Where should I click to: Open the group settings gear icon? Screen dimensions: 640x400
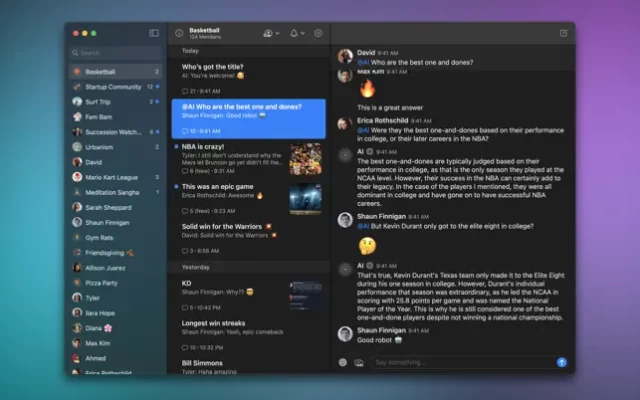point(319,33)
